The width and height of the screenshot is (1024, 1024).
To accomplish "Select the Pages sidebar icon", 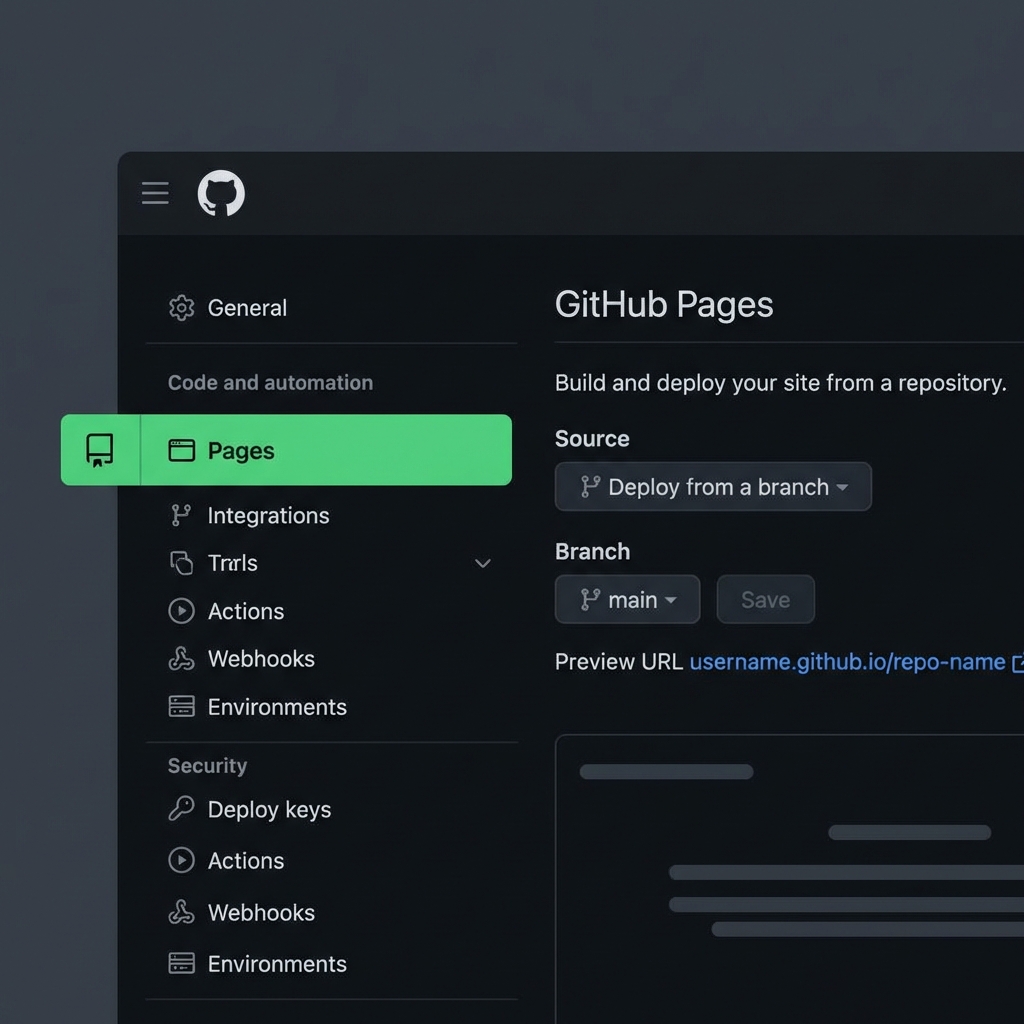I will pos(181,450).
